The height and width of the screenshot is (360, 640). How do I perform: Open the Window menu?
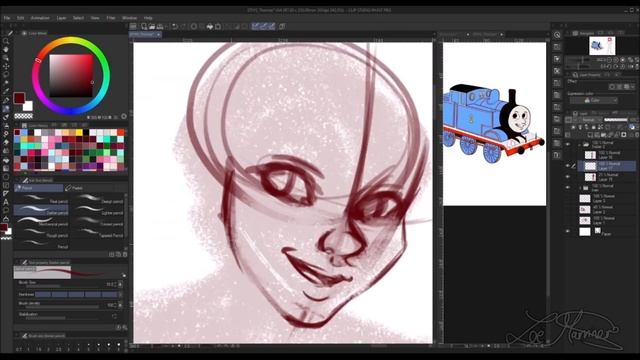[x=129, y=18]
